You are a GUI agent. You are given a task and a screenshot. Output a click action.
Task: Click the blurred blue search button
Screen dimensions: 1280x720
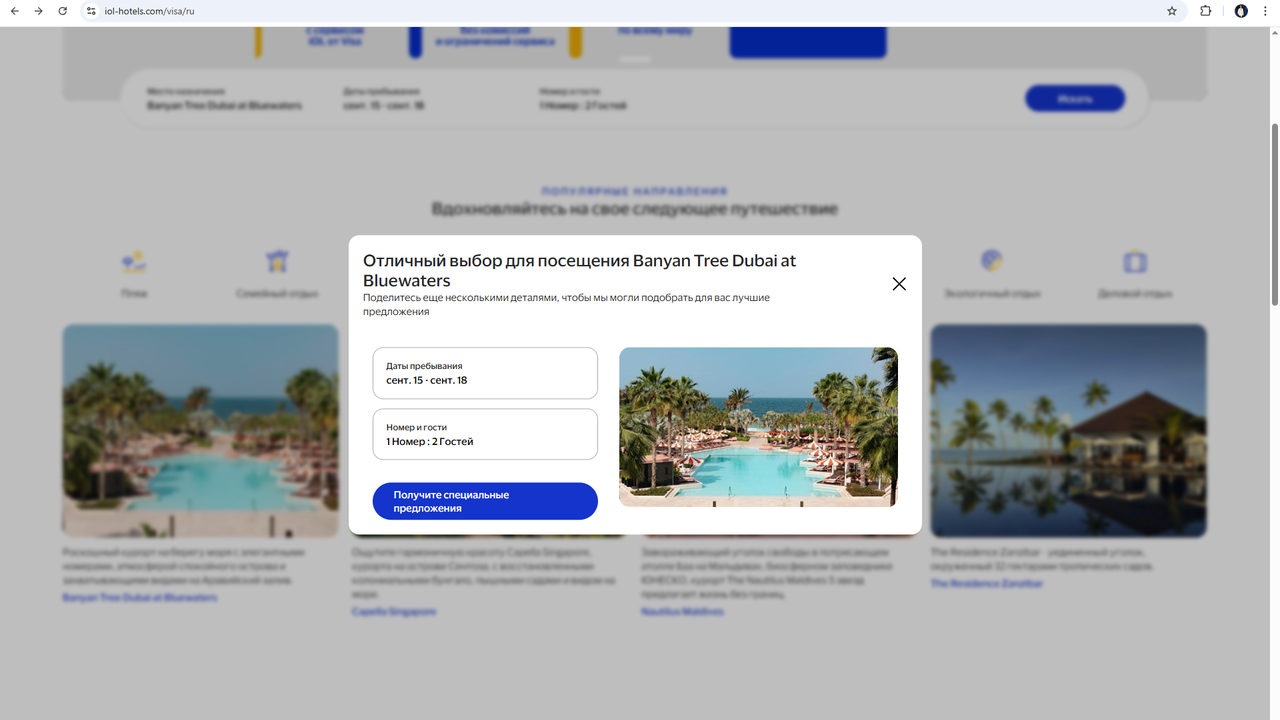[x=1075, y=98]
